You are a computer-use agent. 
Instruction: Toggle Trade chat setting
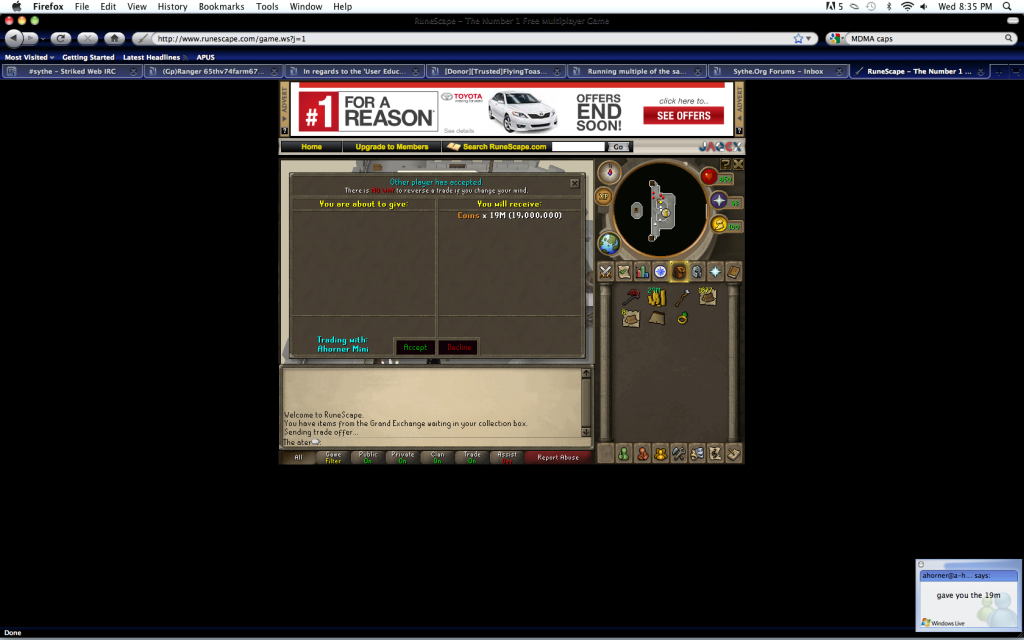(472, 458)
